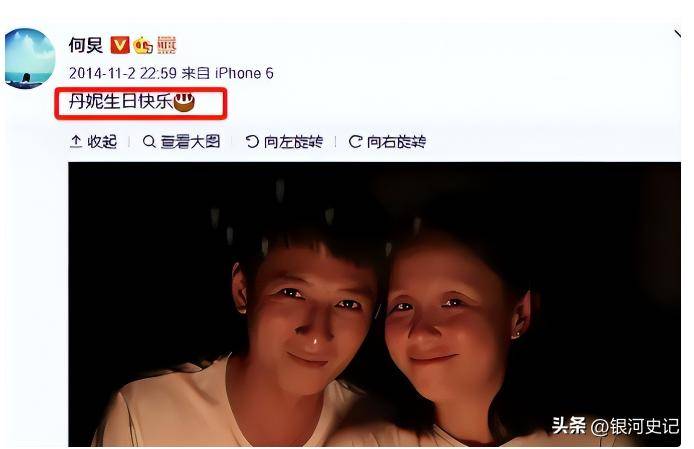
Task: Click the 收起 text label
Action: click(102, 142)
